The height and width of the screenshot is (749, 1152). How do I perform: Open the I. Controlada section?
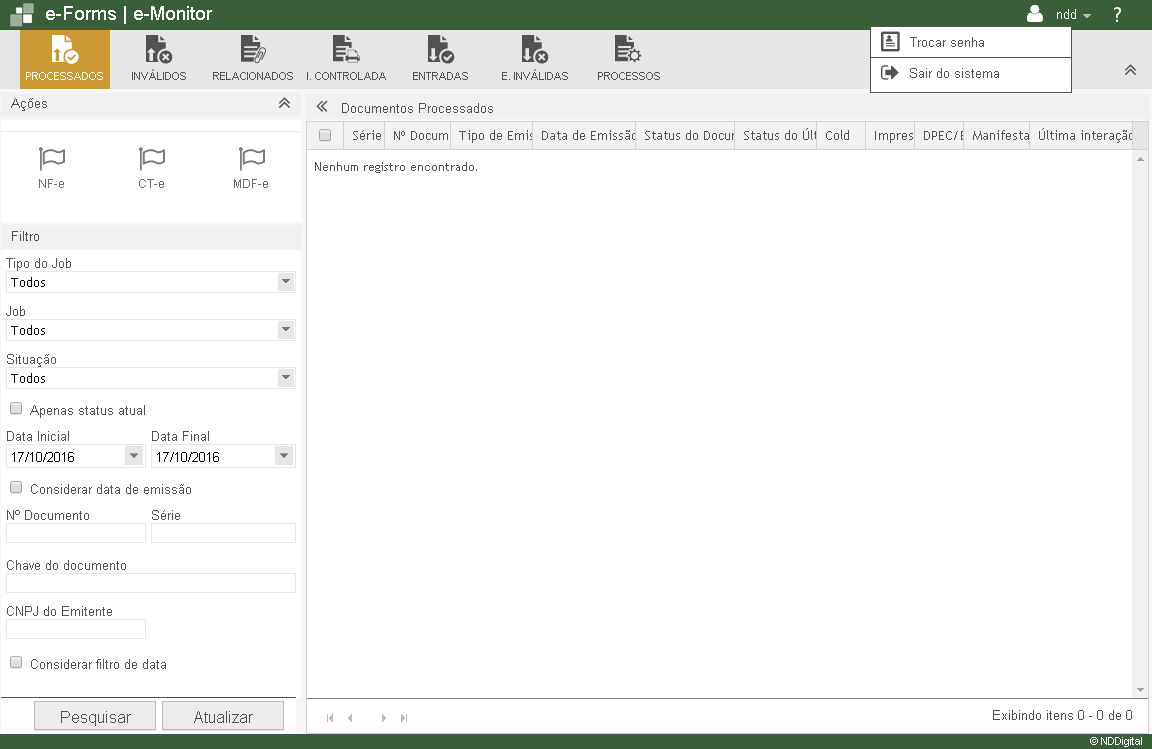click(346, 59)
